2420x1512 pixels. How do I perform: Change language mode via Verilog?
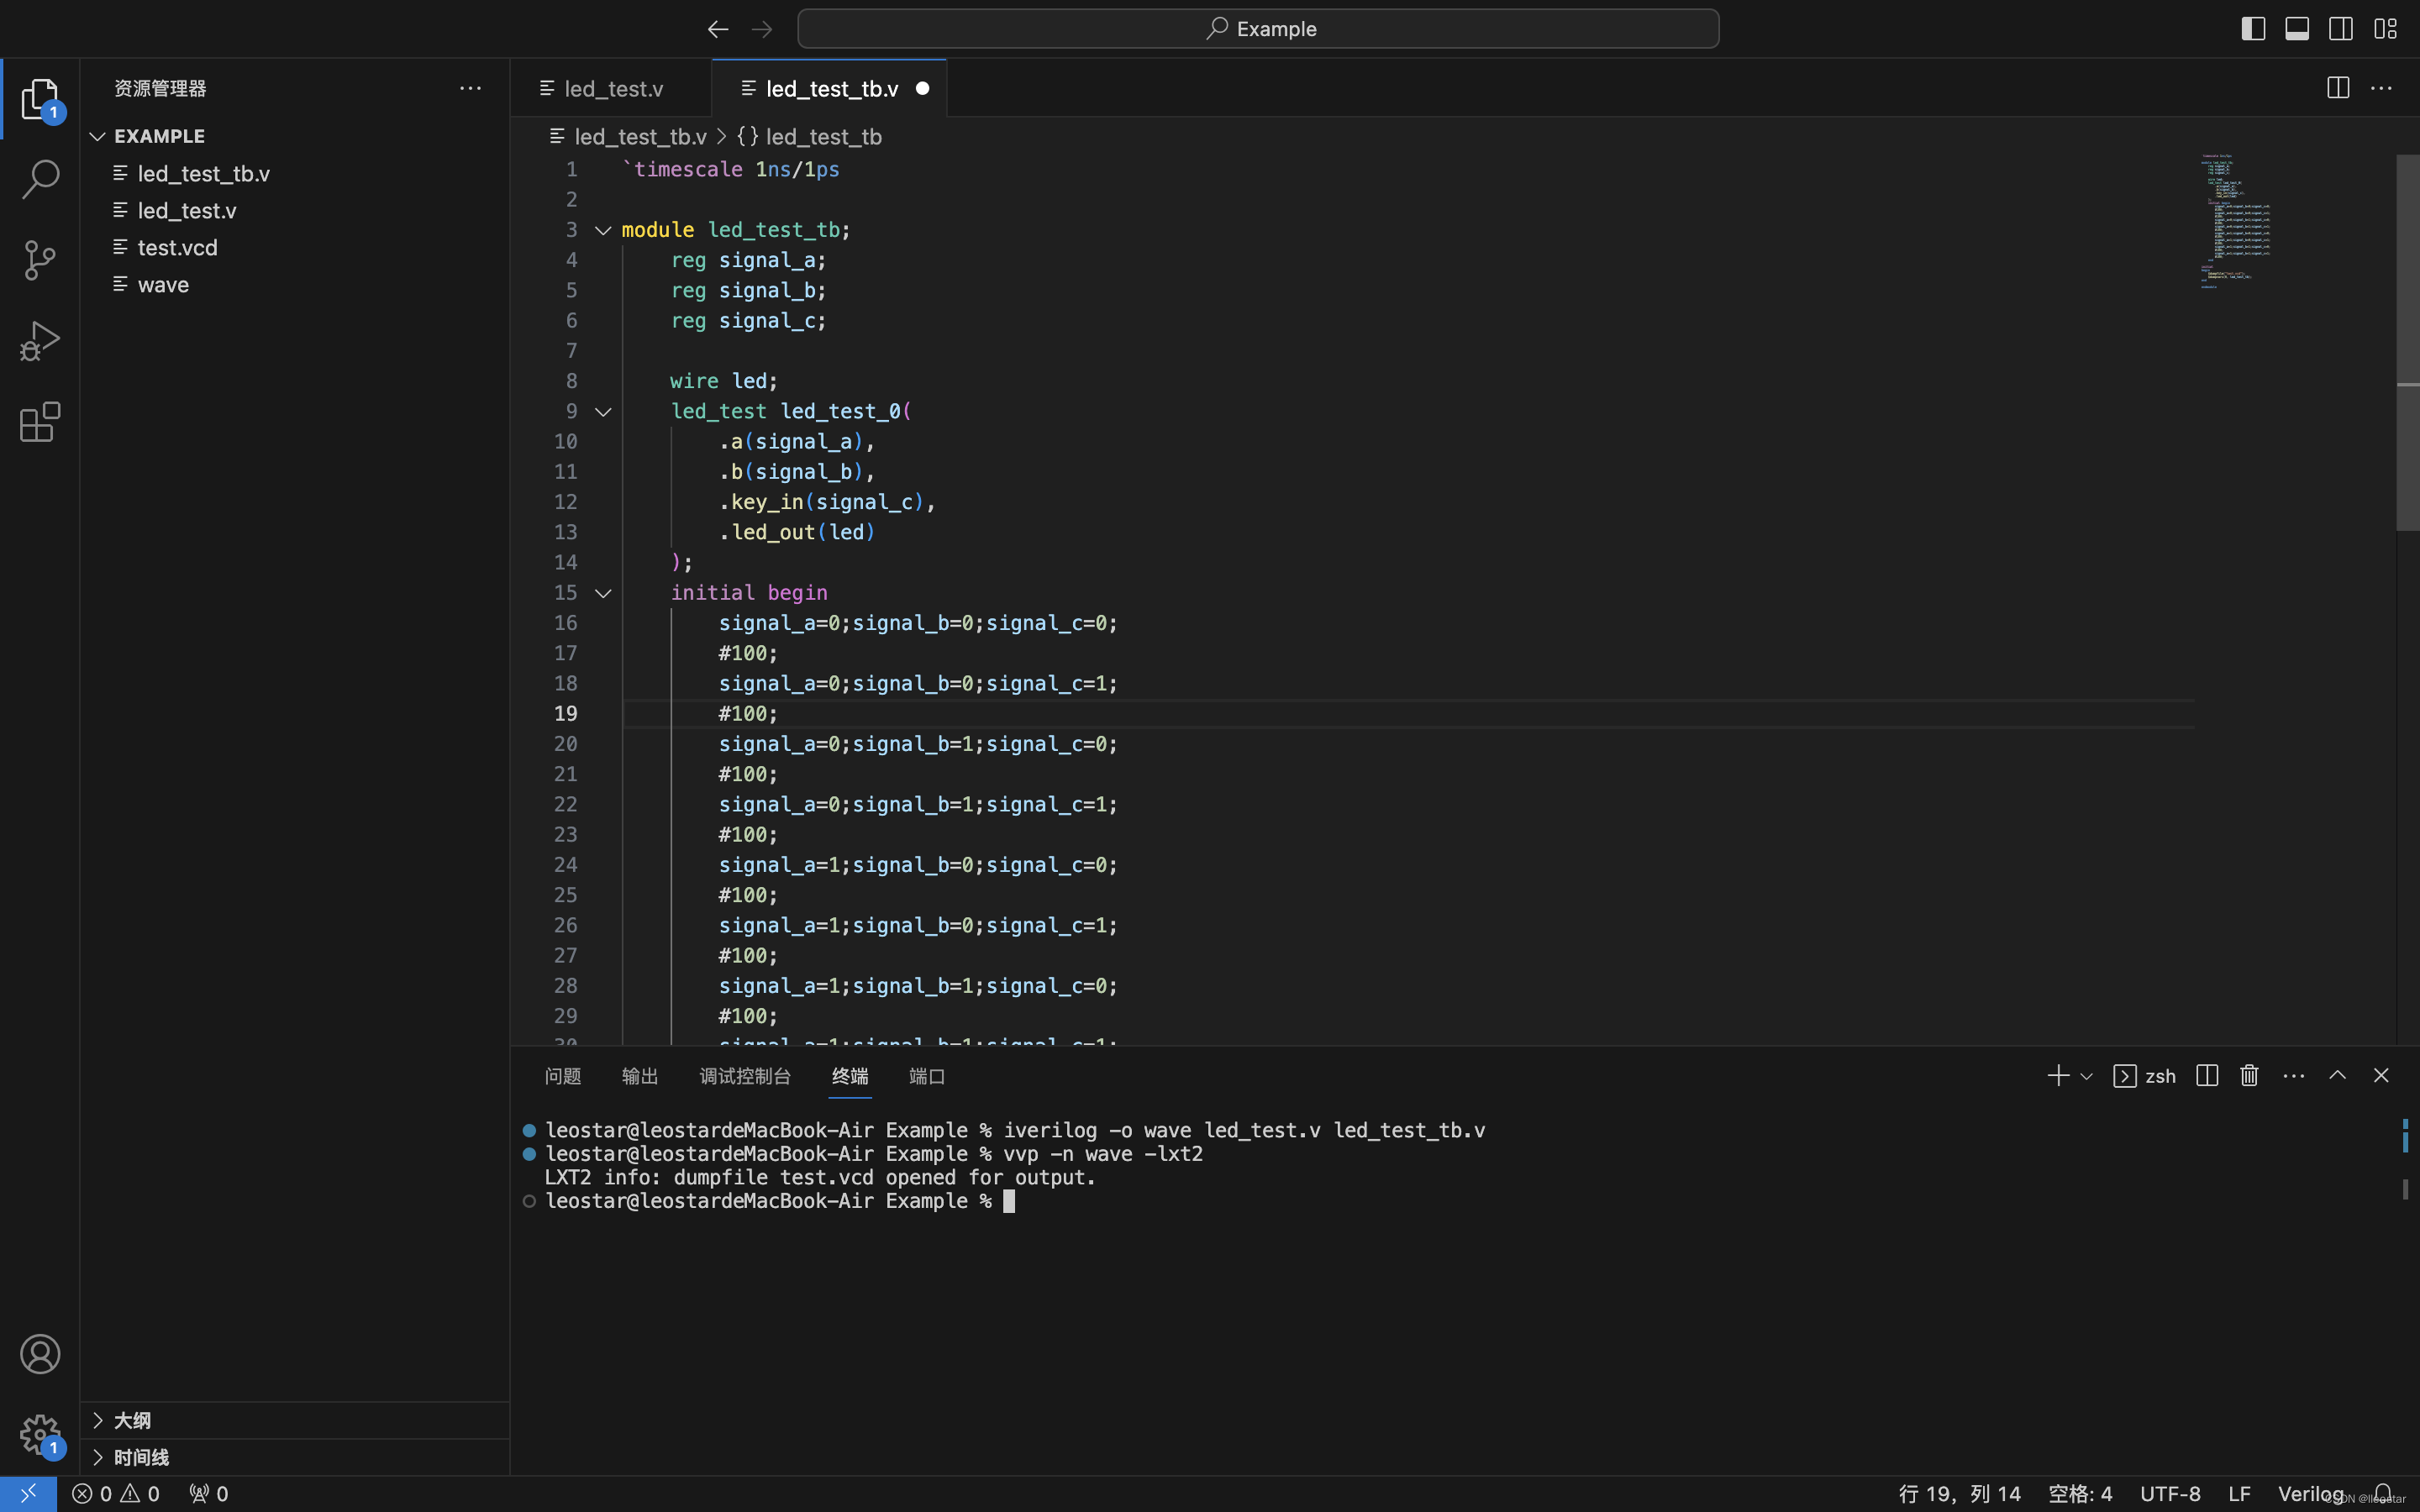pyautogui.click(x=2310, y=1494)
